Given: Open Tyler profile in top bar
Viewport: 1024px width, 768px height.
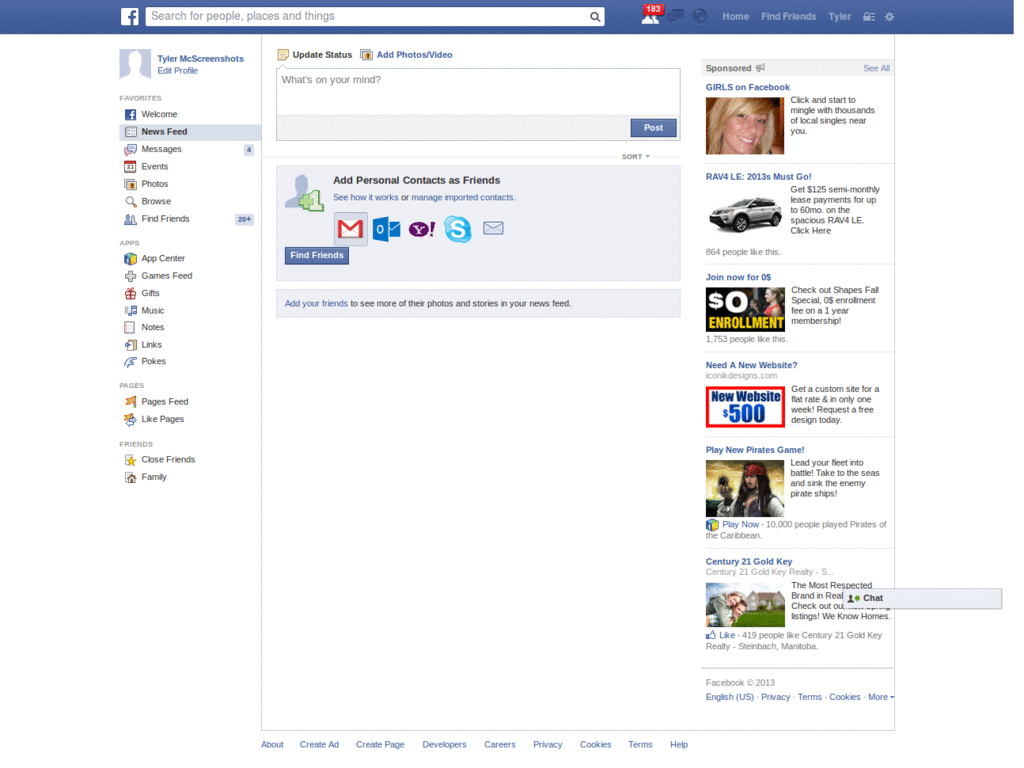Looking at the screenshot, I should 839,16.
